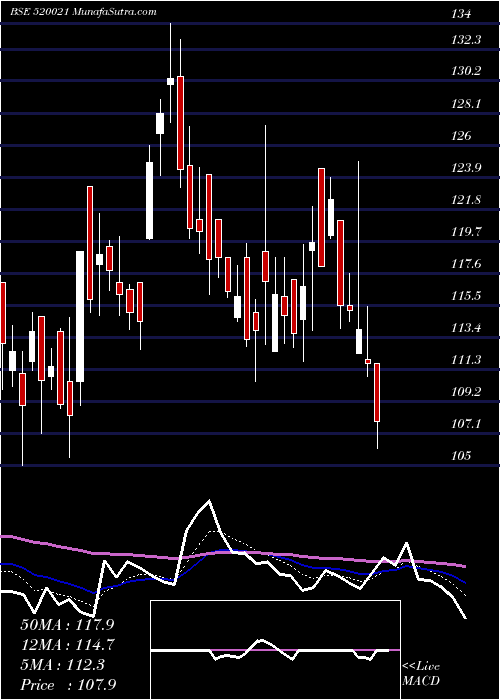500x700 pixels.
Task: Click the 111.3 price axis label
Action: pyautogui.click(x=467, y=360)
